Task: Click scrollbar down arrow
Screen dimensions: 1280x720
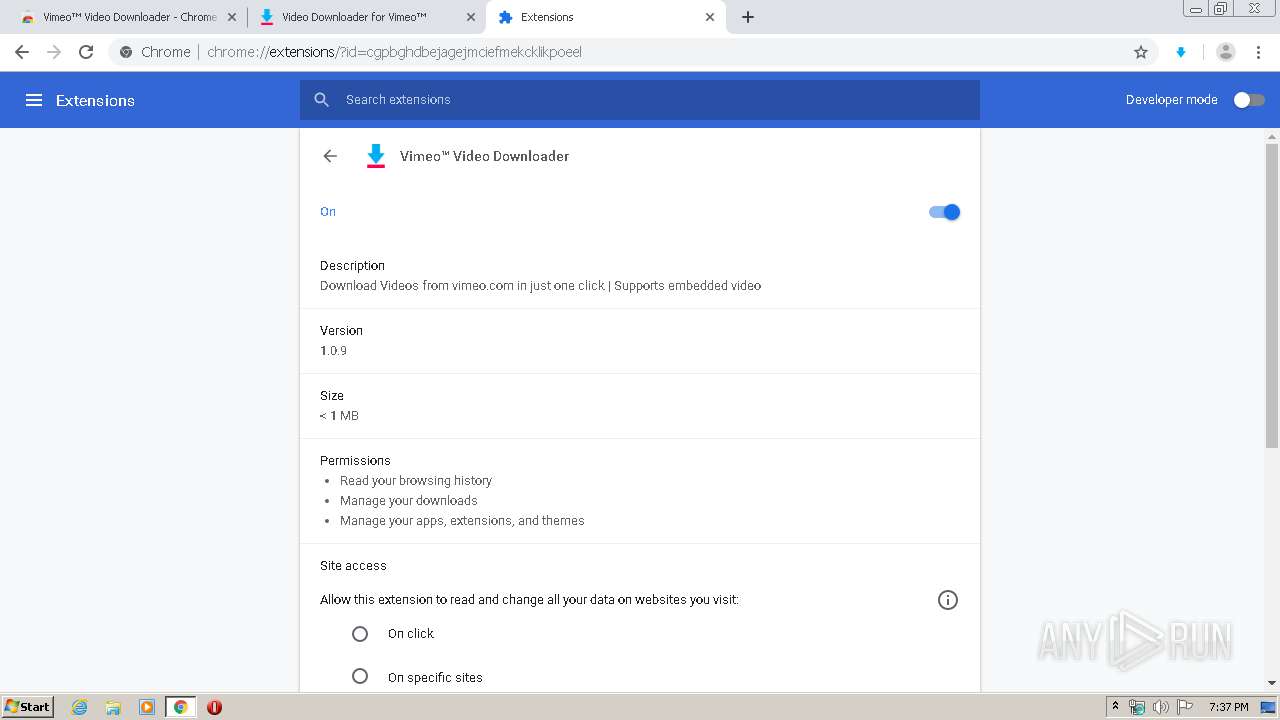Action: tap(1272, 683)
